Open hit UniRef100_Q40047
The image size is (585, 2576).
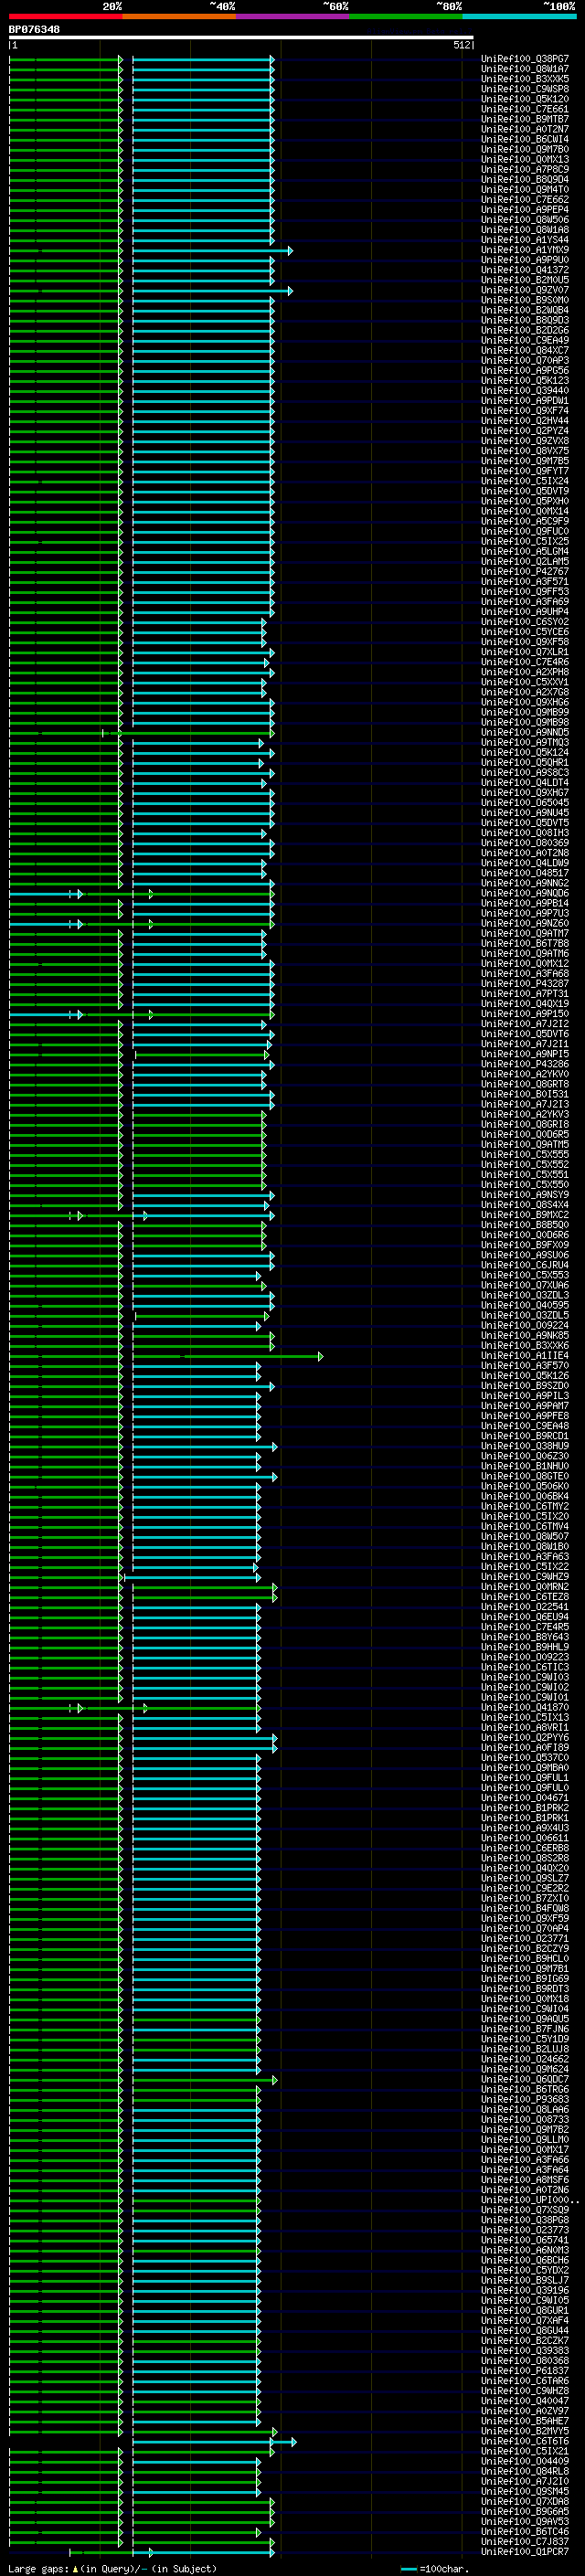click(x=524, y=2401)
